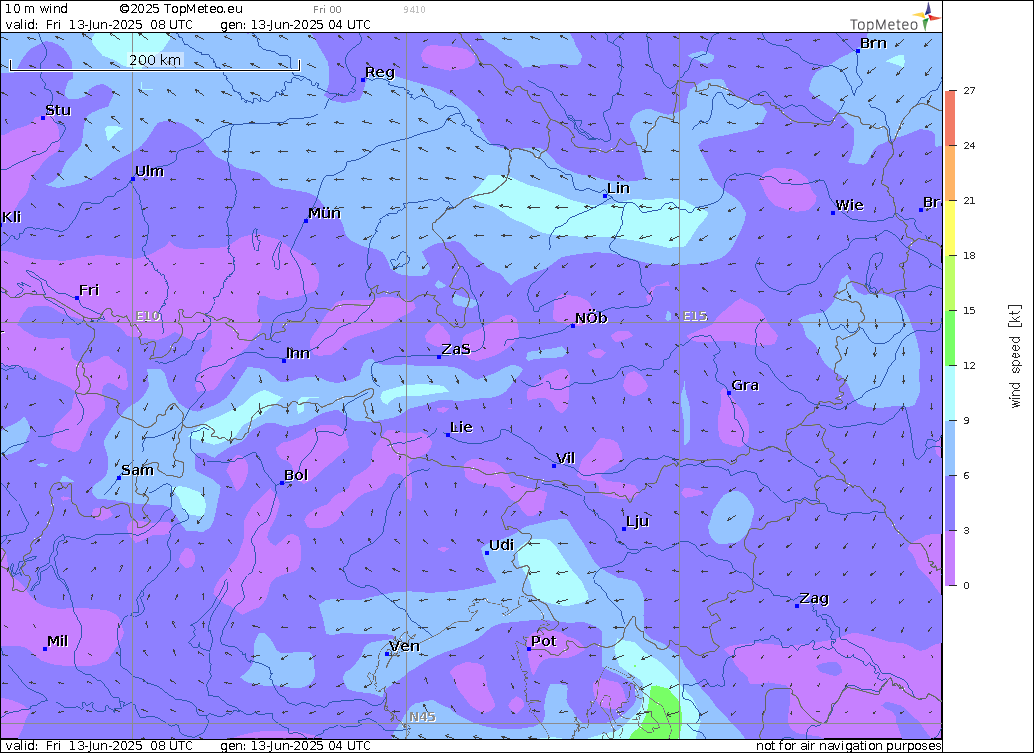Click the 18-21 kt yellow legend band
This screenshot has height=753, width=1034.
click(x=950, y=228)
